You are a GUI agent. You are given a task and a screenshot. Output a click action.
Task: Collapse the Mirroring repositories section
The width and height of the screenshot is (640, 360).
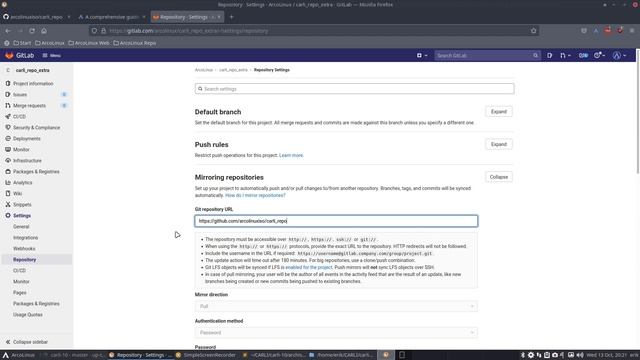(x=499, y=177)
